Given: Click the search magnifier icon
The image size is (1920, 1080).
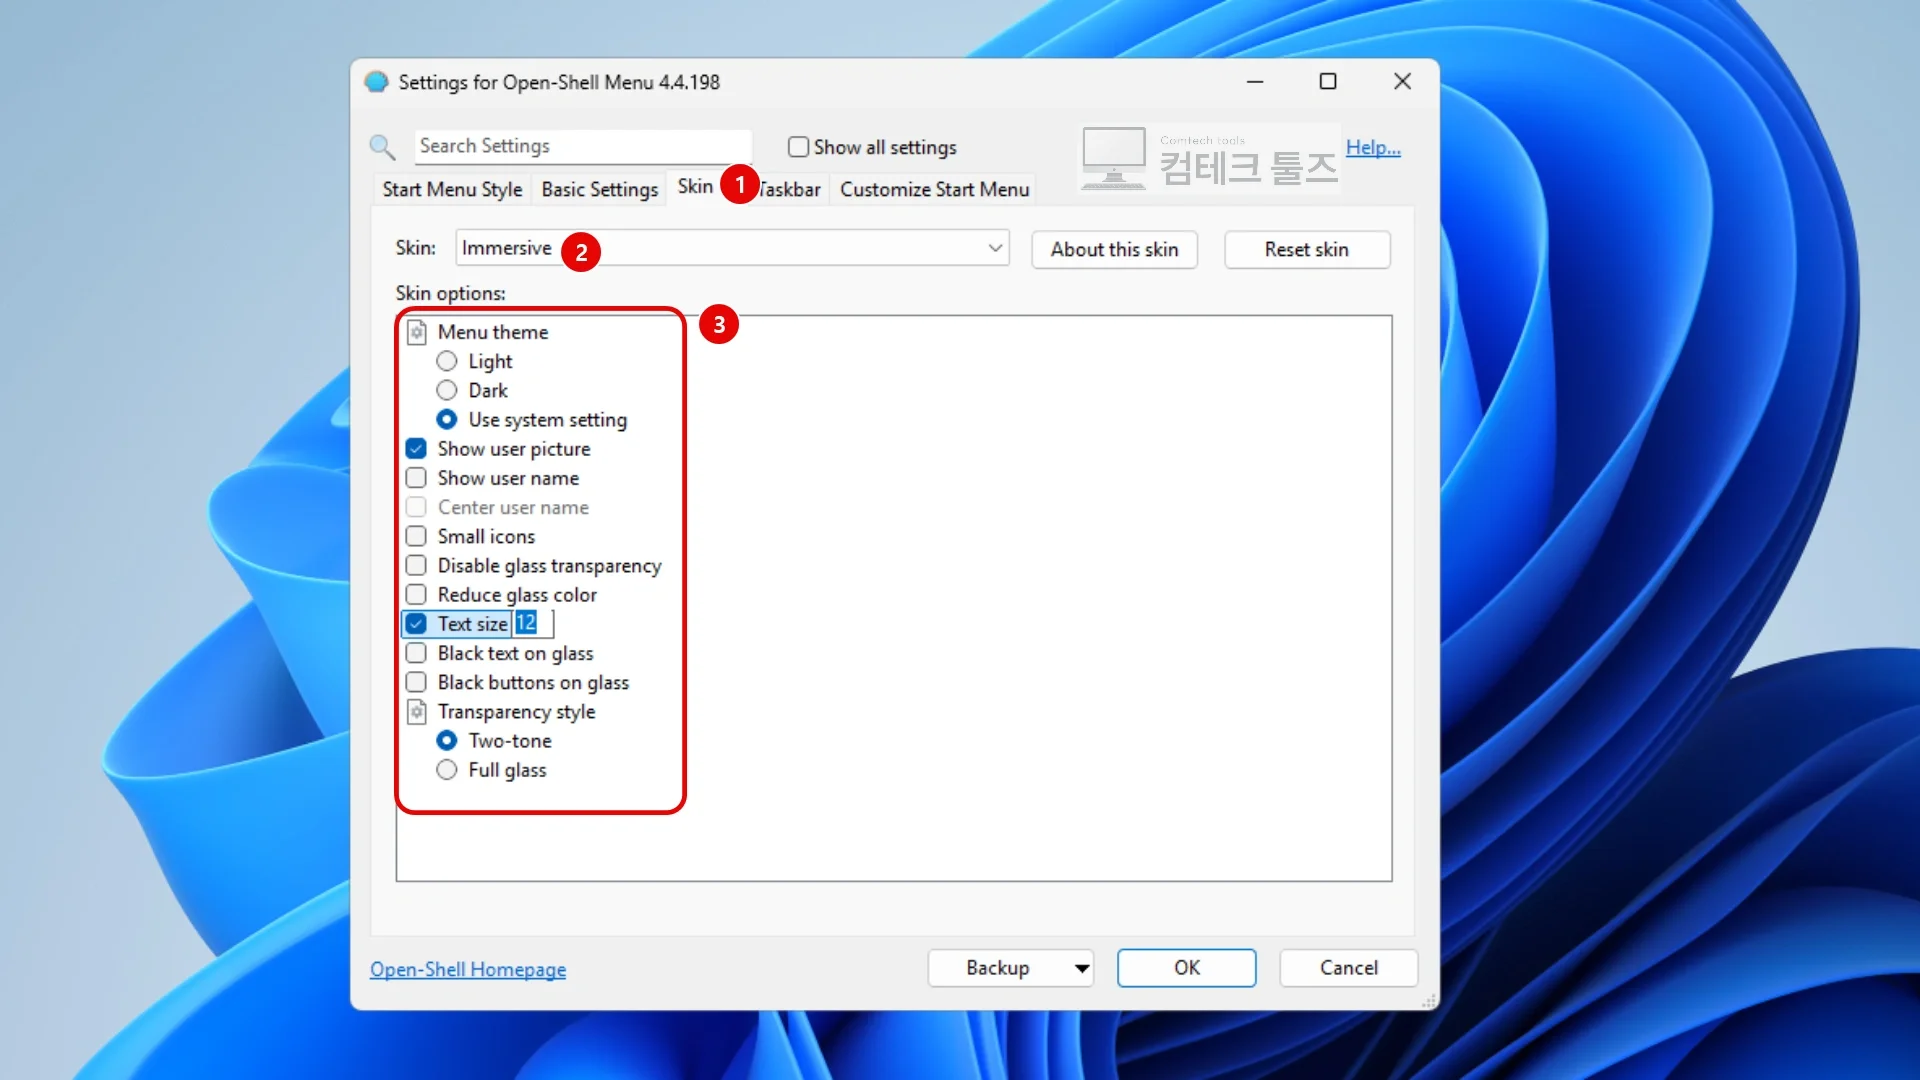Looking at the screenshot, I should [x=382, y=147].
